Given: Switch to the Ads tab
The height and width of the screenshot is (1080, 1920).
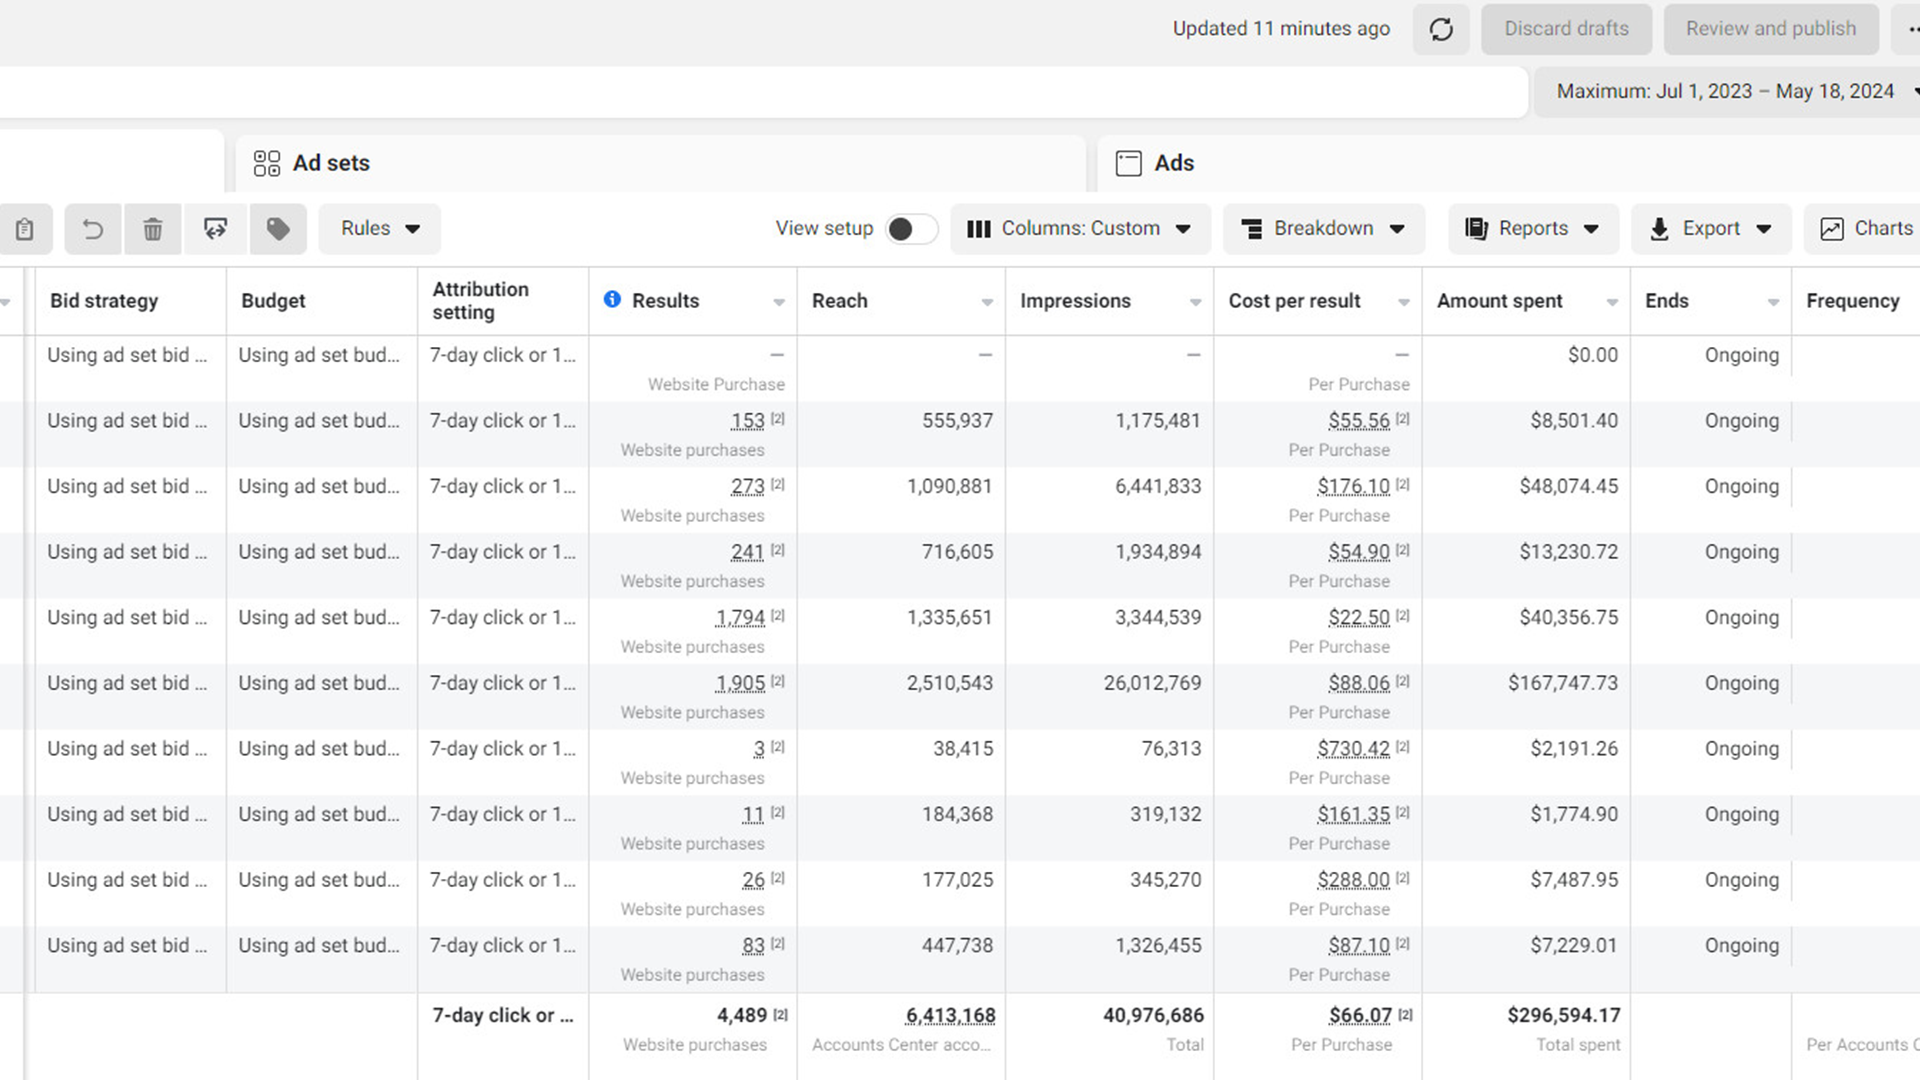Looking at the screenshot, I should (1173, 163).
